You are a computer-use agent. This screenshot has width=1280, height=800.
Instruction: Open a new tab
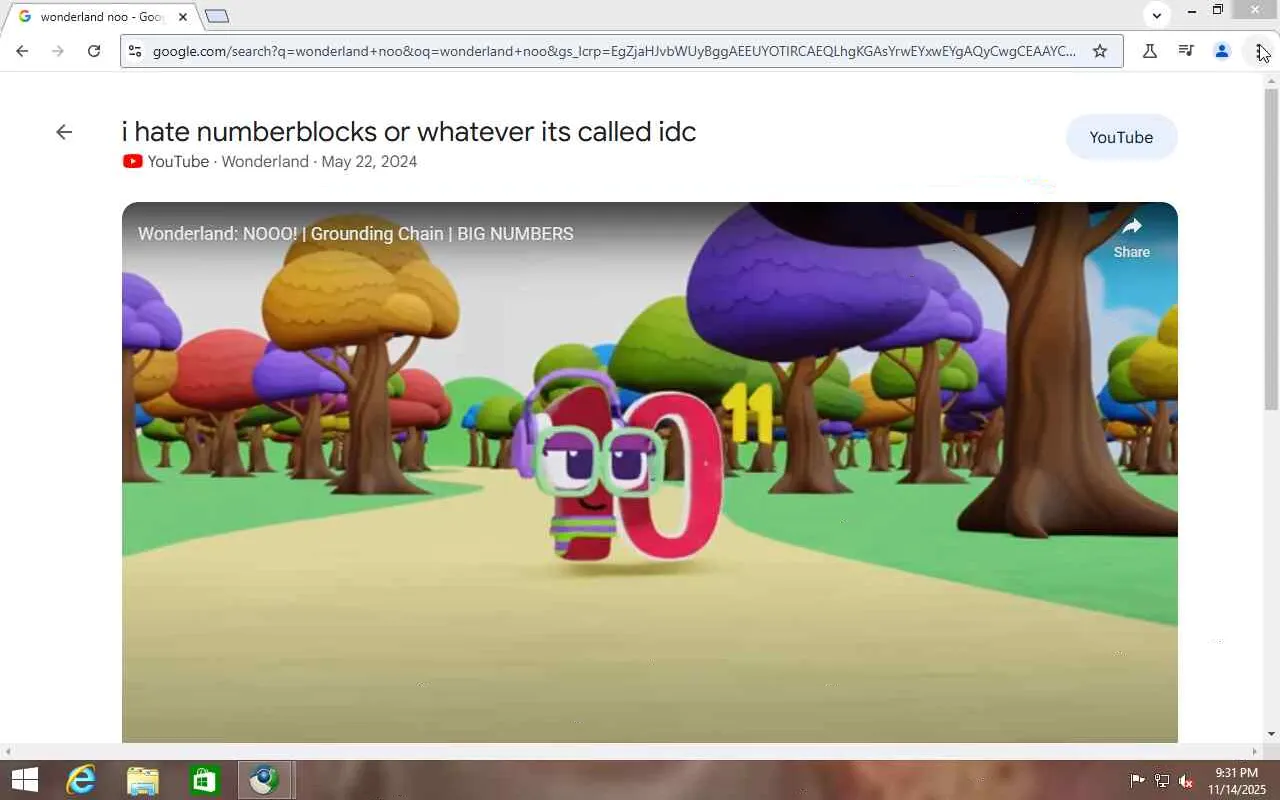pos(217,16)
